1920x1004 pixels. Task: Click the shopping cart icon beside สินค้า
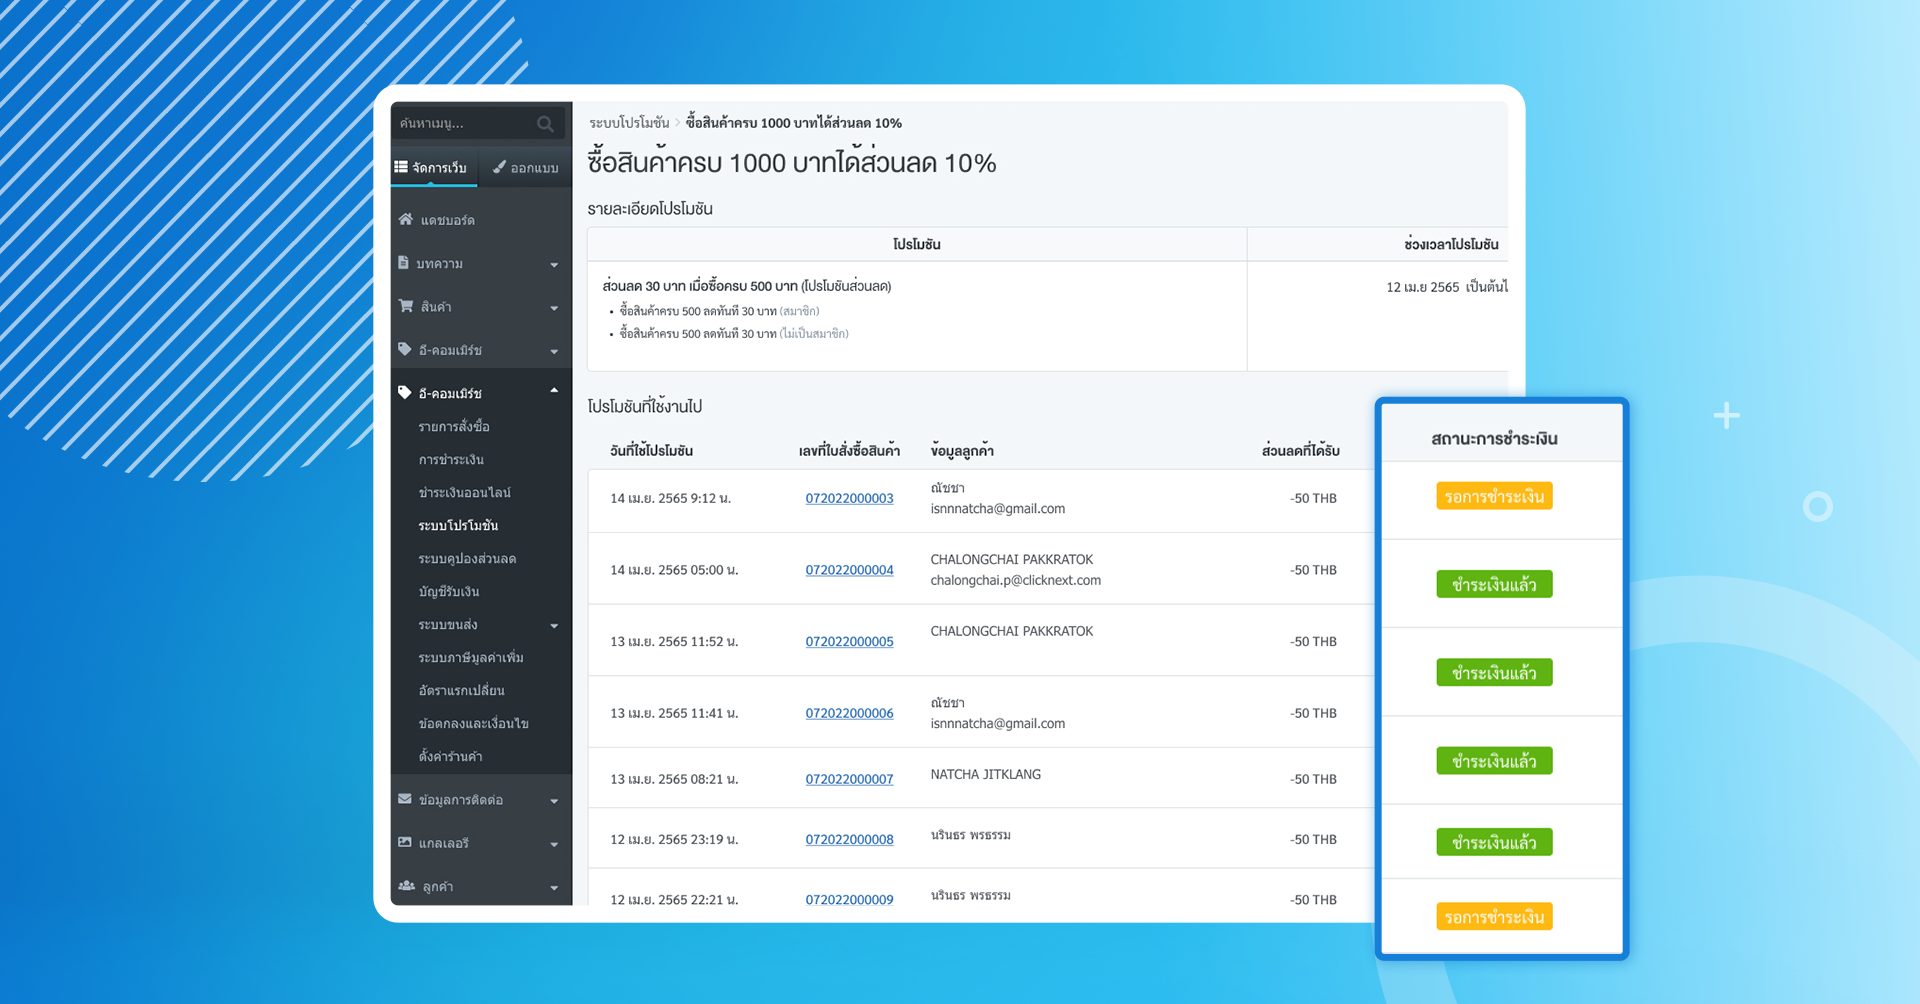tap(405, 306)
